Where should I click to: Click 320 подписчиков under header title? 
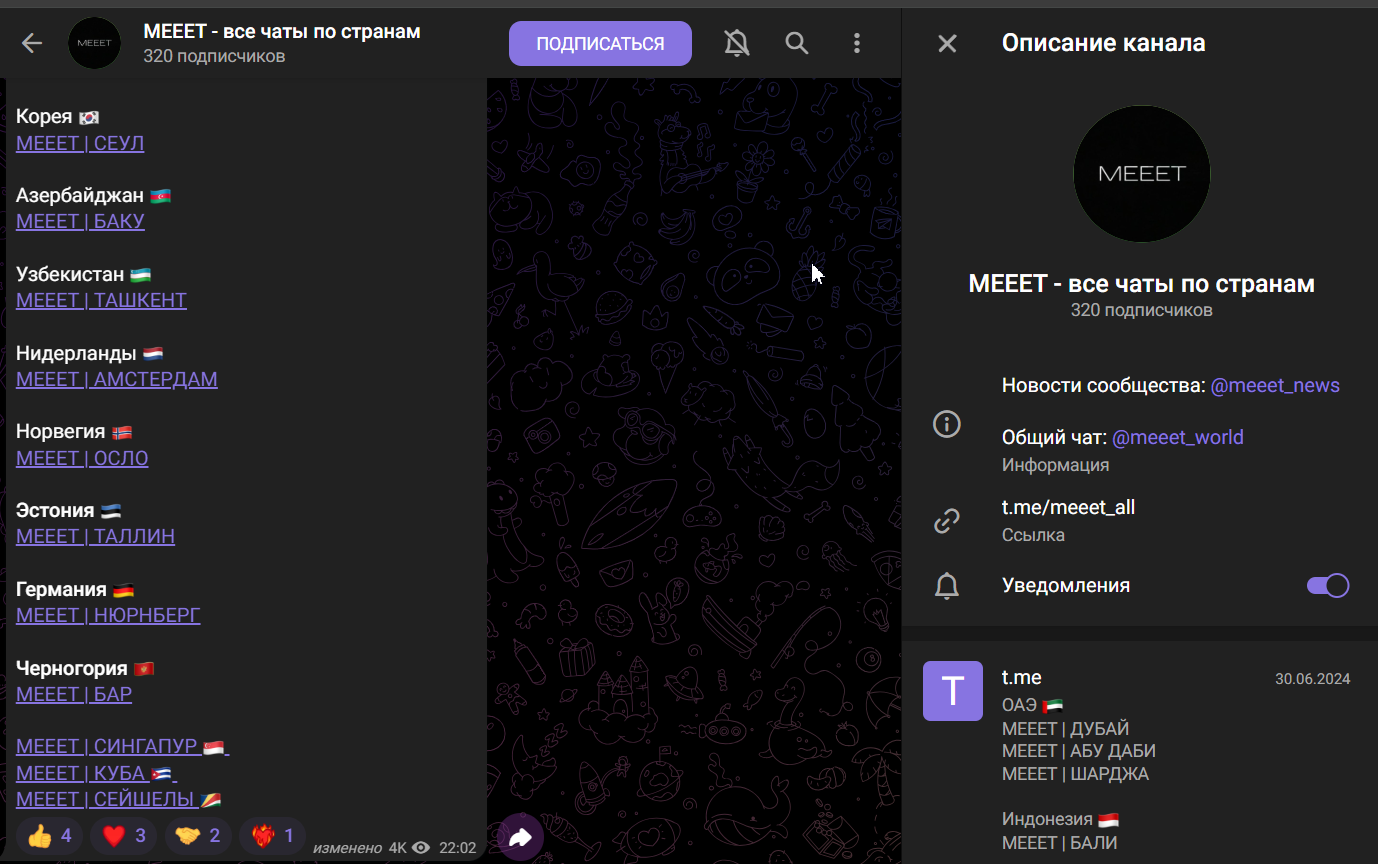click(214, 56)
